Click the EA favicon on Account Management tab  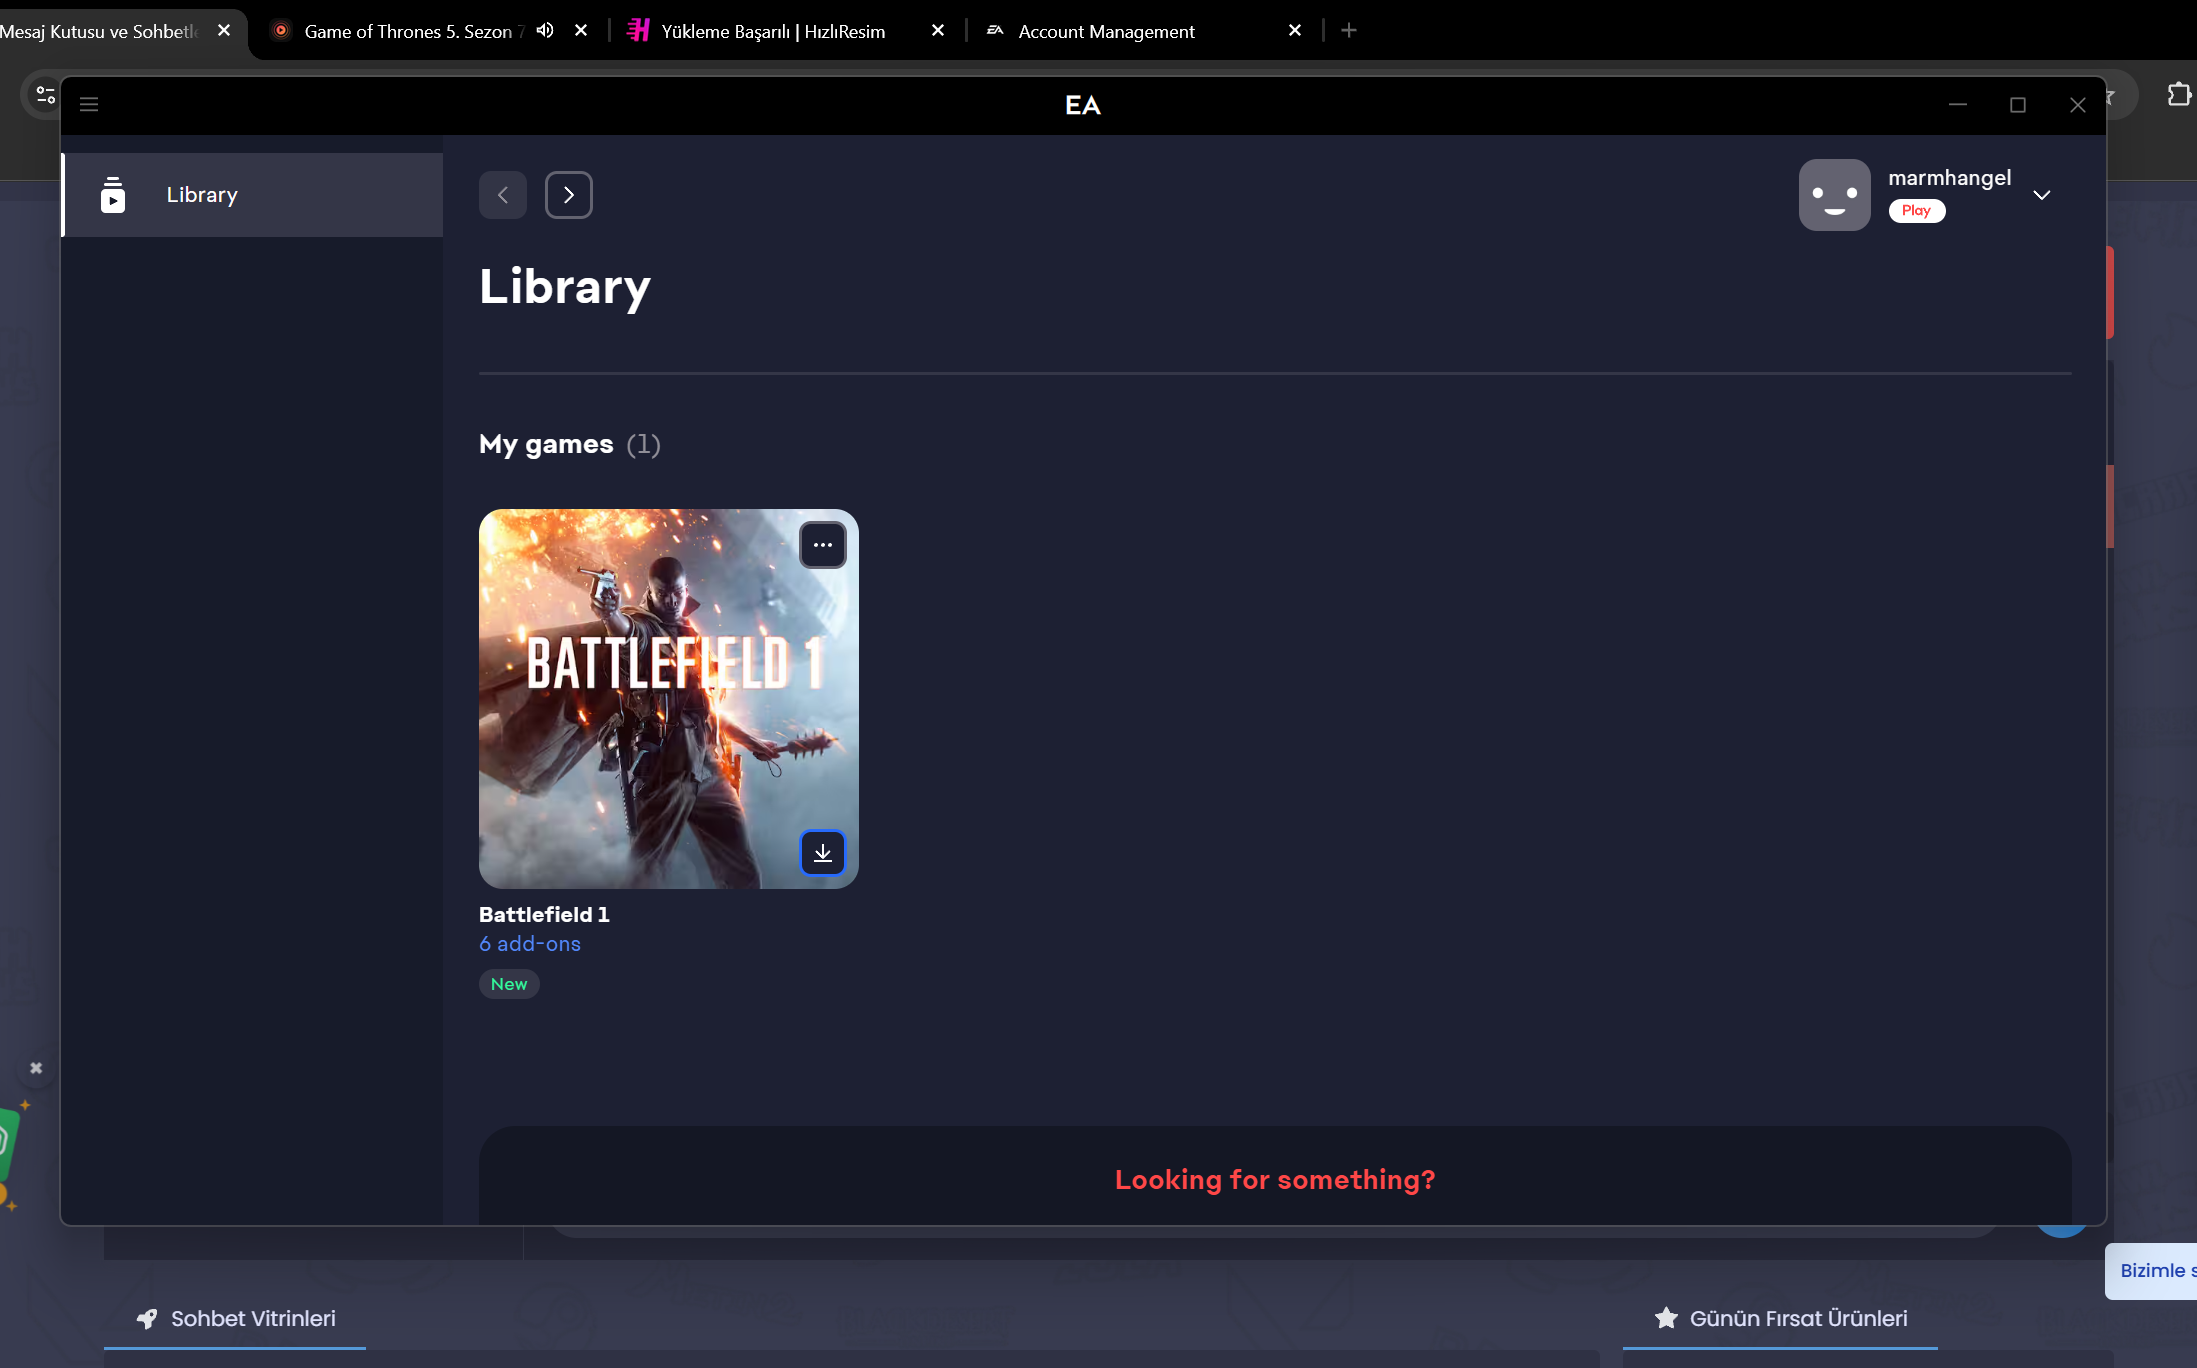click(x=995, y=31)
